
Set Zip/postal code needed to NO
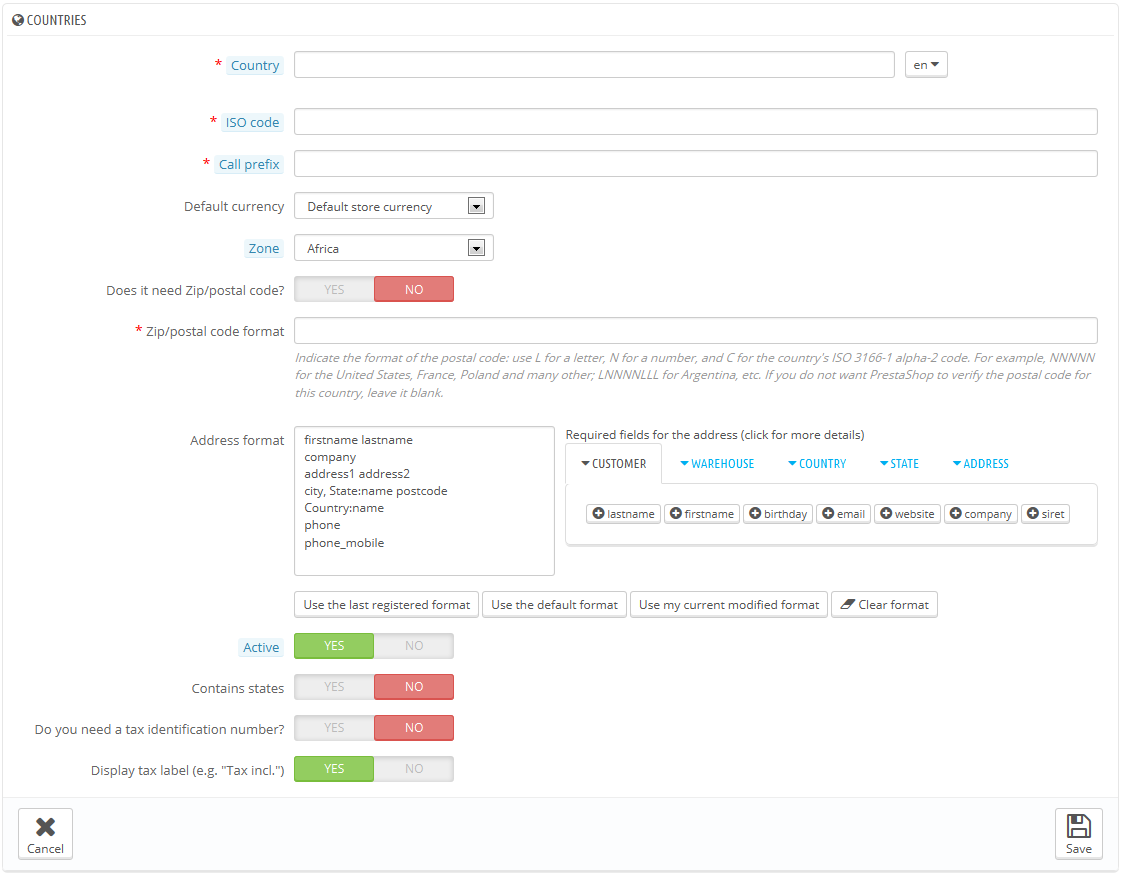pos(414,290)
